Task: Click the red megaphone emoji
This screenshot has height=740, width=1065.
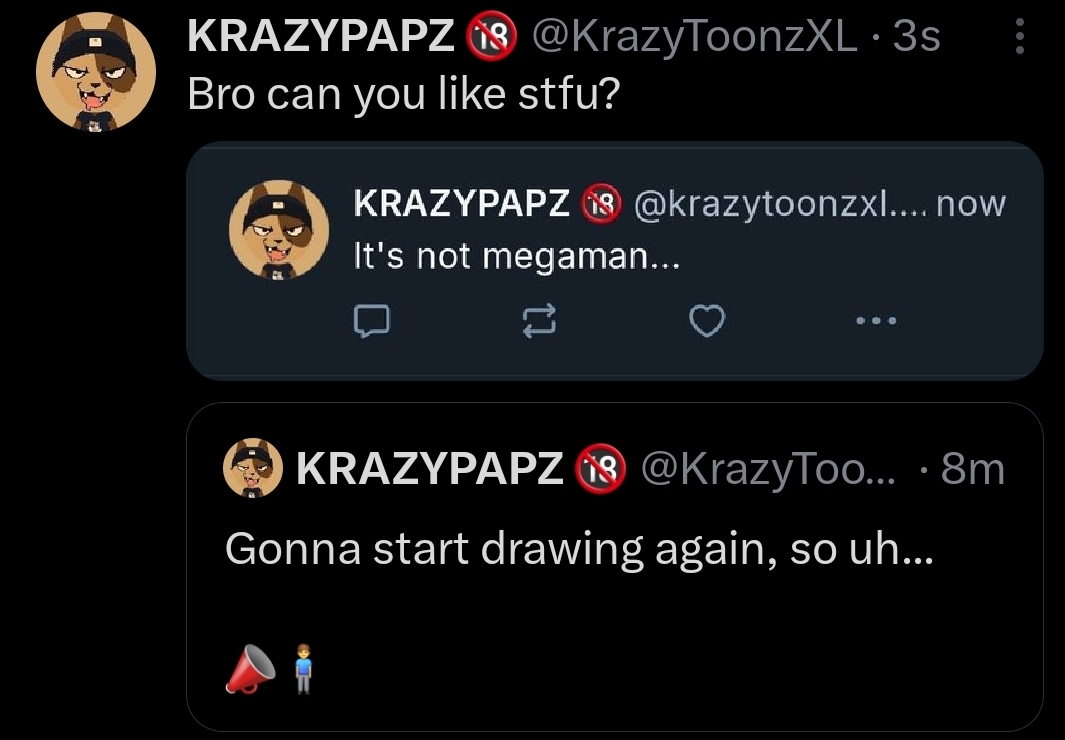Action: point(246,669)
